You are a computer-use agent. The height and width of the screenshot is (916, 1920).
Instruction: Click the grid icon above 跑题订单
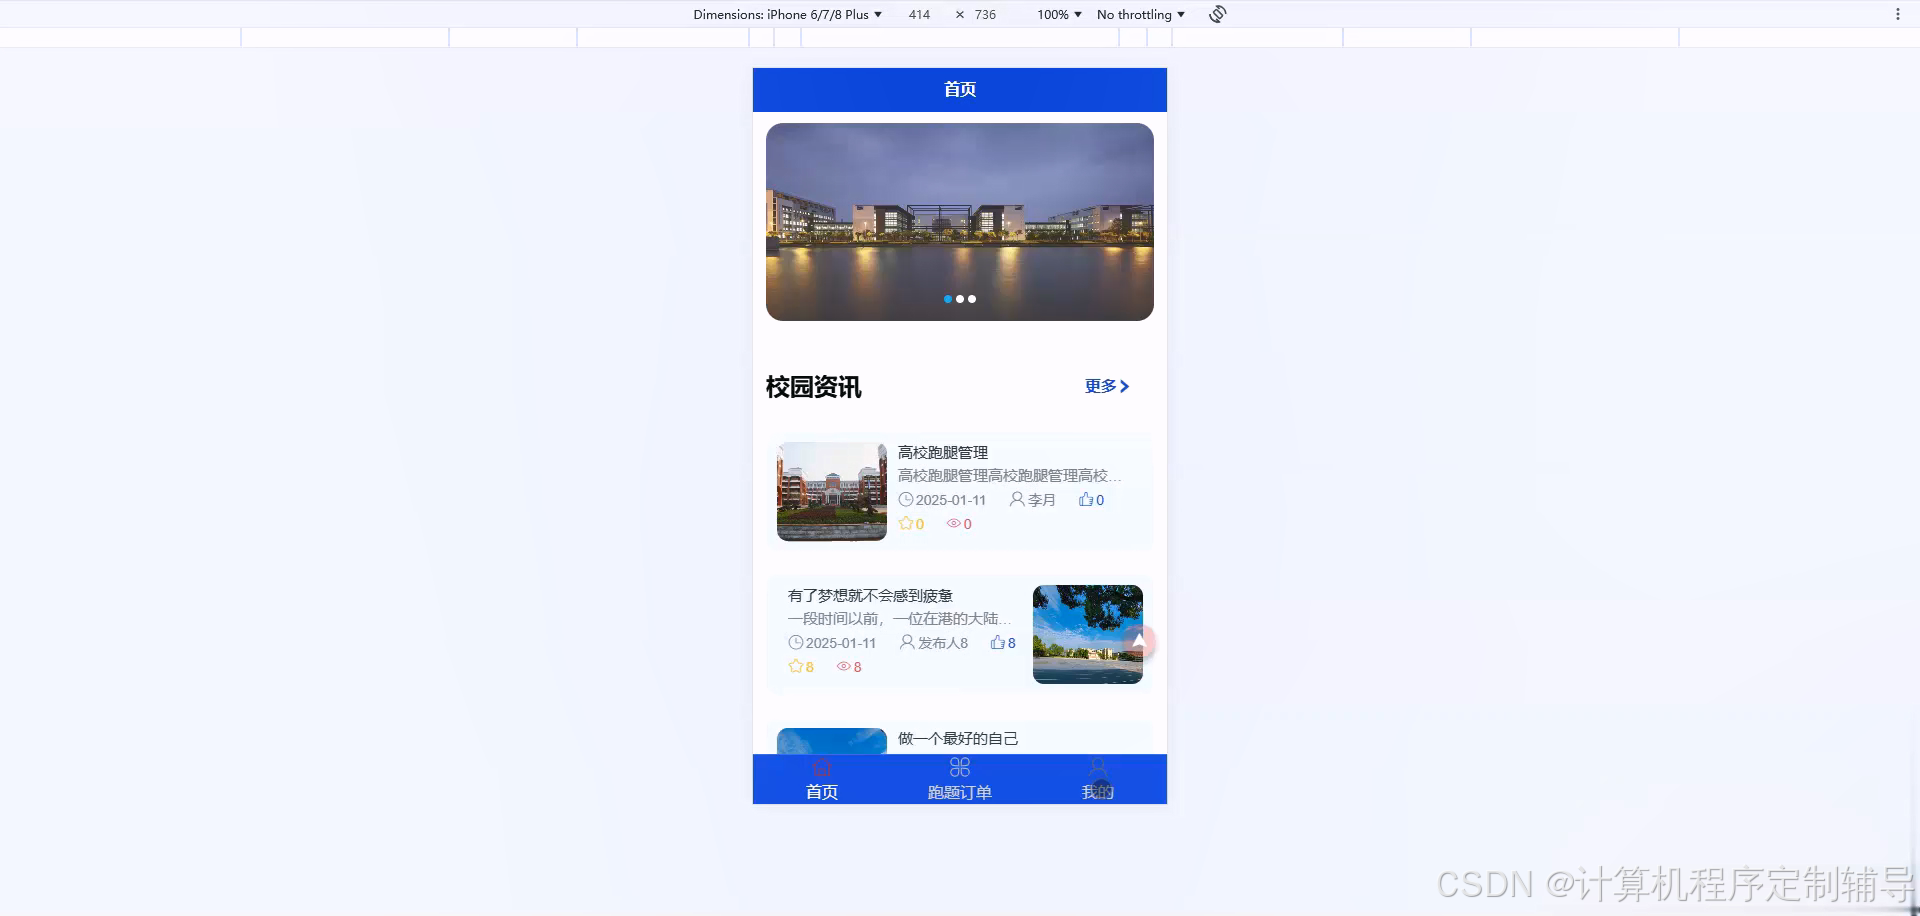pos(959,766)
